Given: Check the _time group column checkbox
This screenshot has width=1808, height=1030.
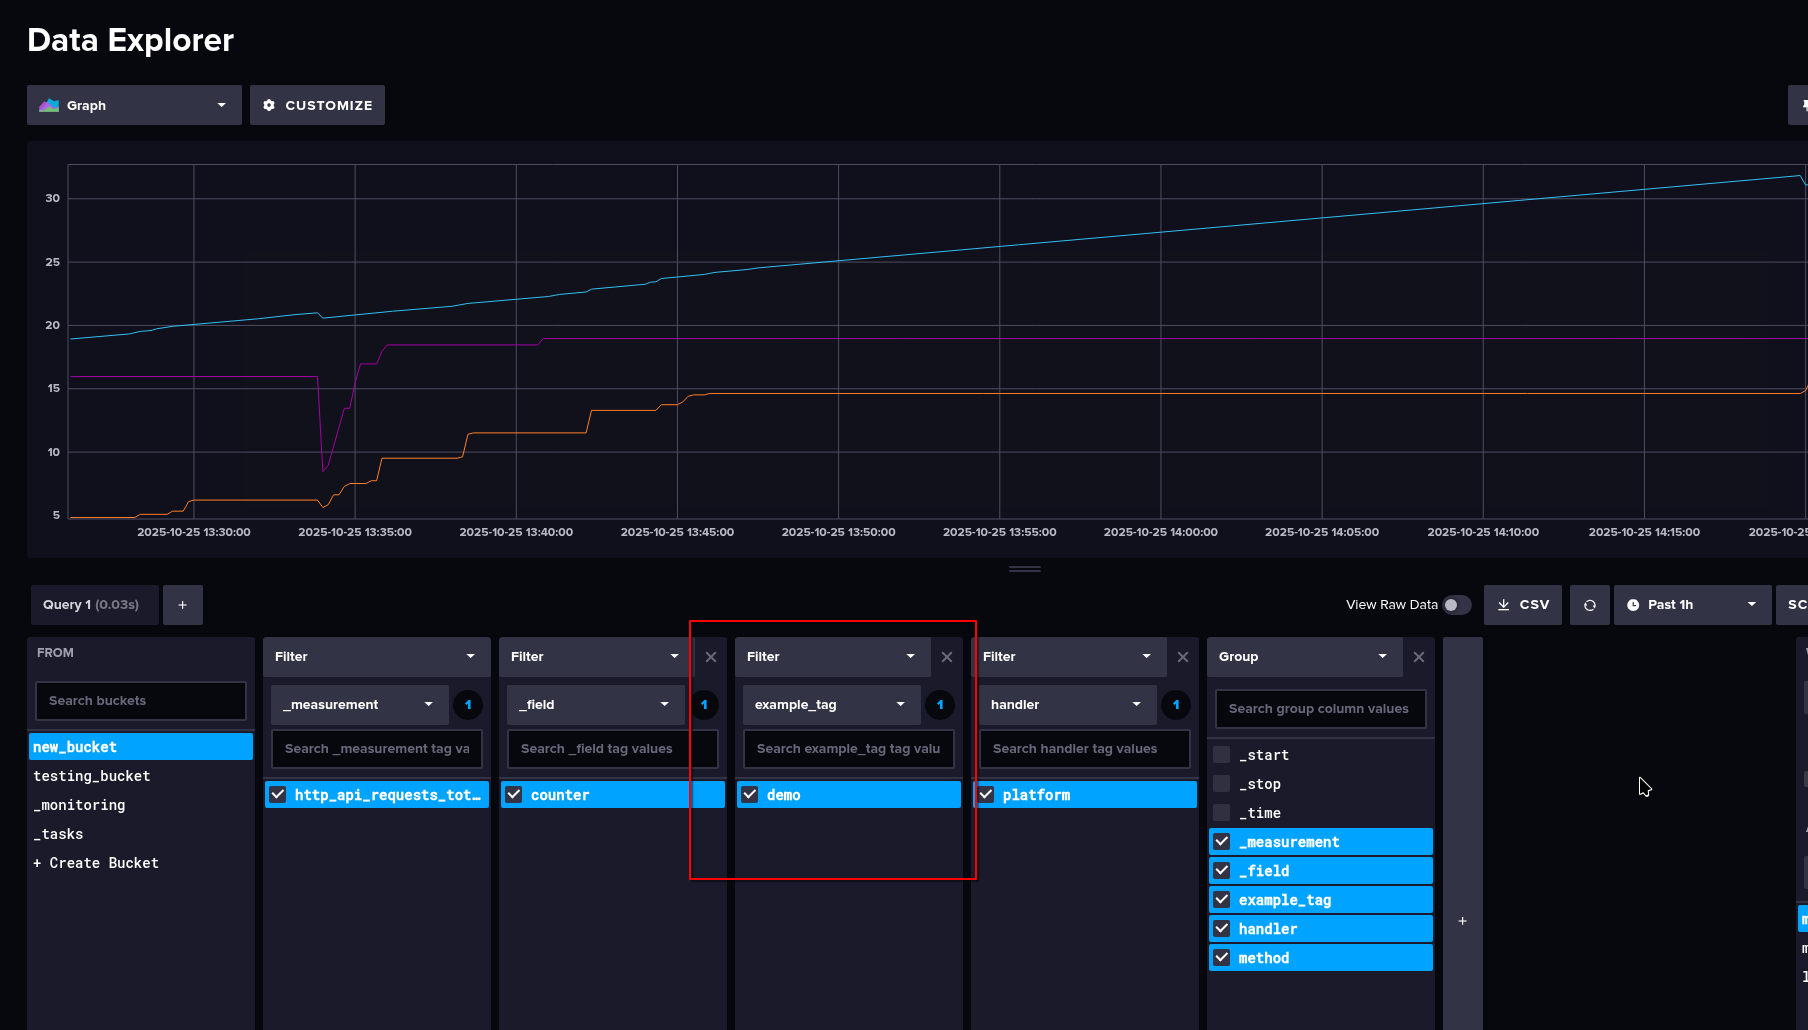Looking at the screenshot, I should click(x=1222, y=813).
